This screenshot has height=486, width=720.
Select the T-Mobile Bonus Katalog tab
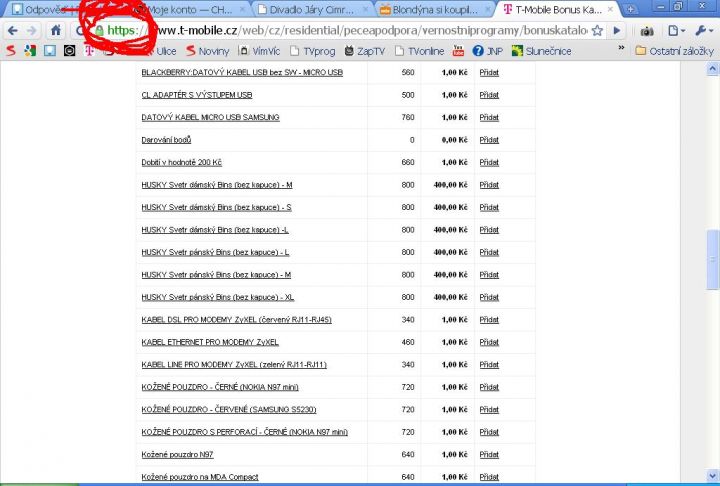[558, 9]
